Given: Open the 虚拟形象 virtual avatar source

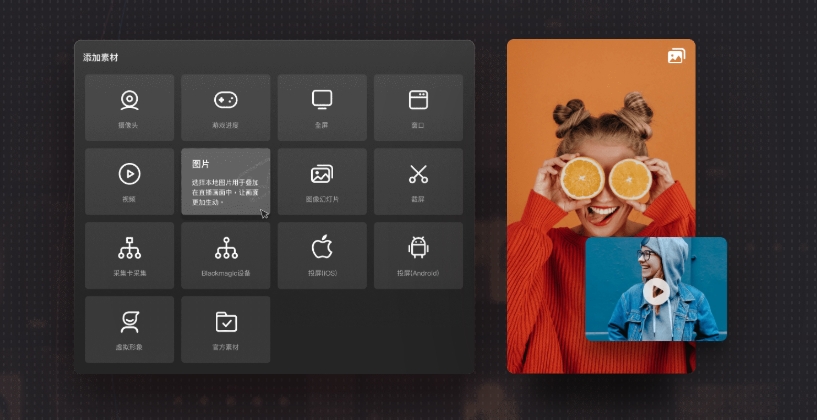Looking at the screenshot, I should (129, 322).
